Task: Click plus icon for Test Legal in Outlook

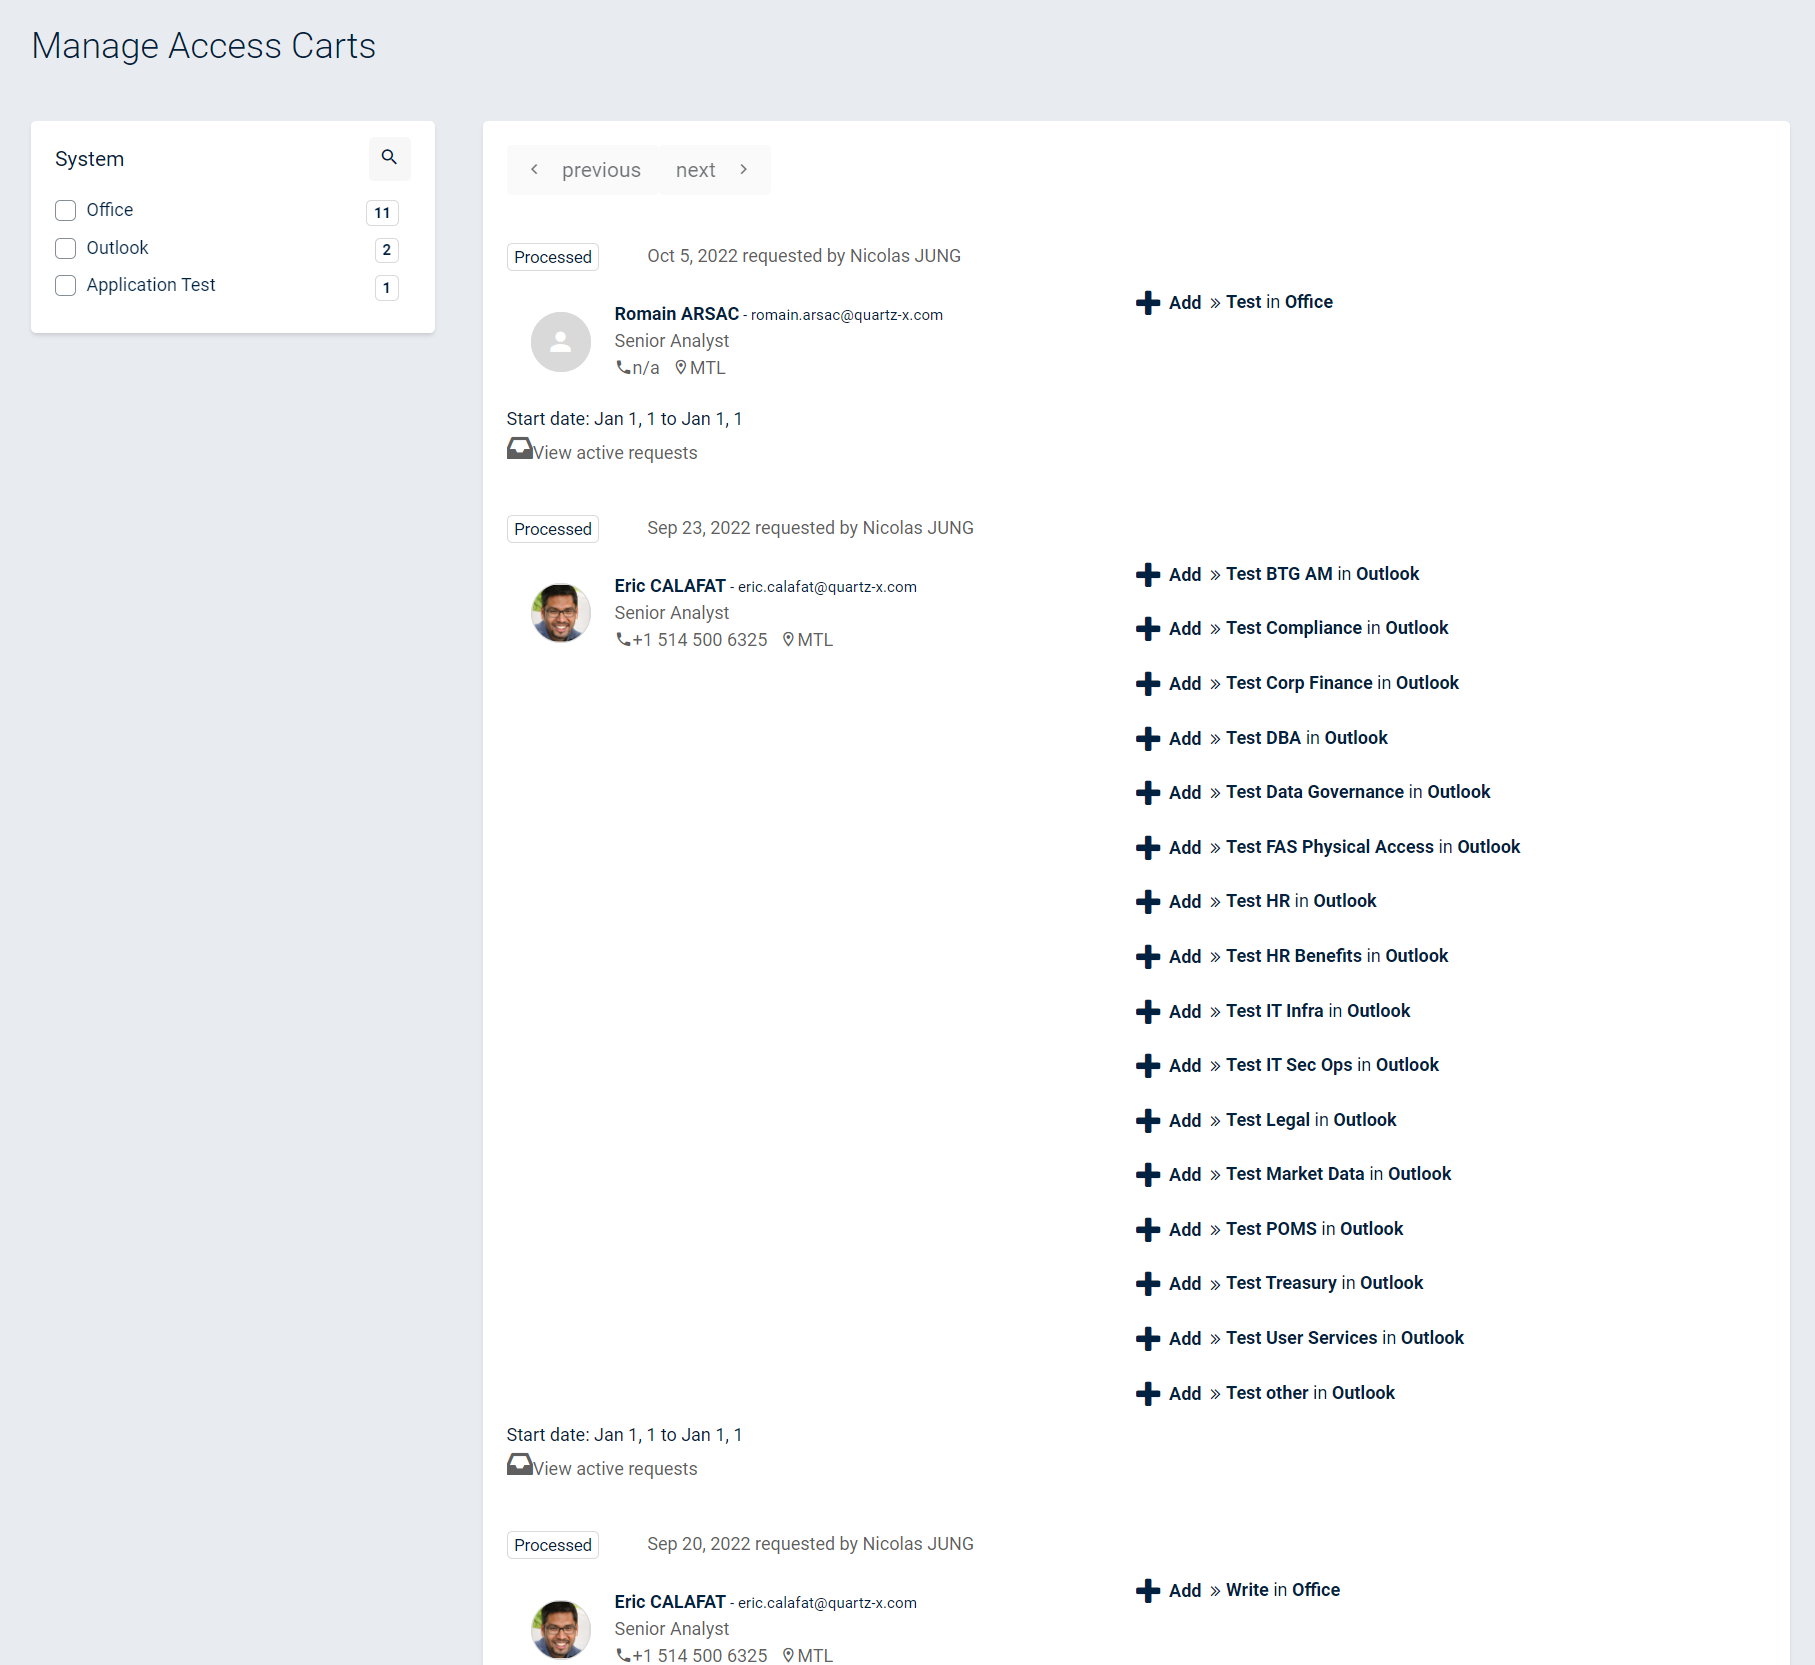Action: point(1148,1121)
